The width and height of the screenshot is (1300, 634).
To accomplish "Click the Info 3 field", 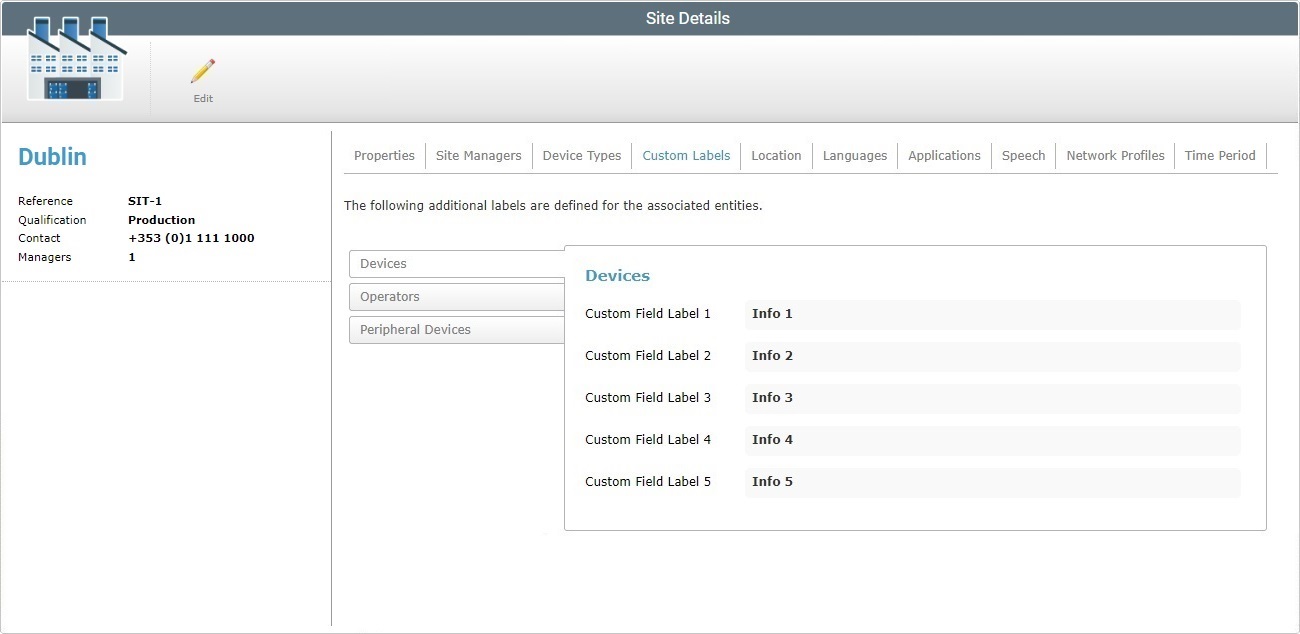I will click(991, 397).
